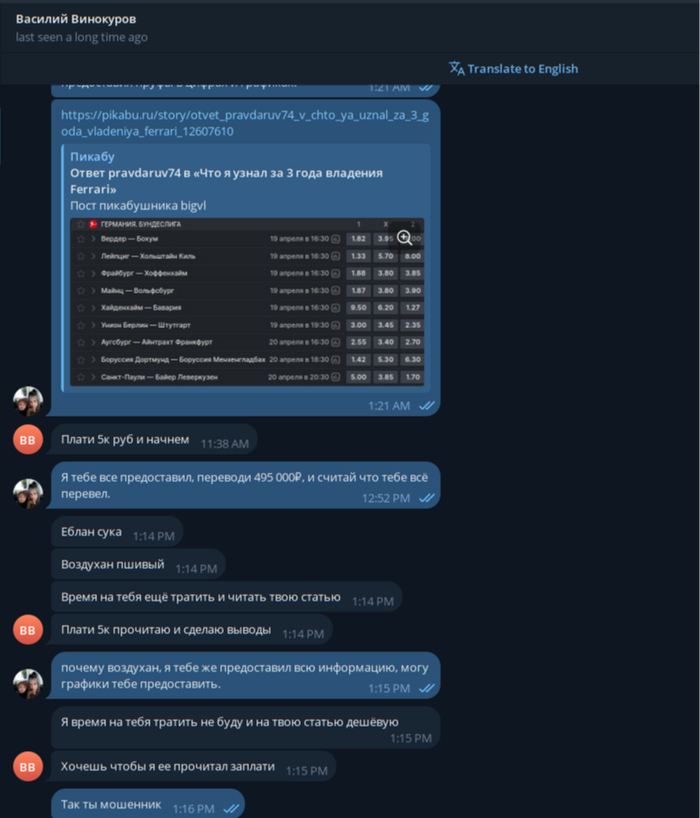Image resolution: width=700 pixels, height=818 pixels.
Task: Click the star icon next to Вердер — Бохум
Action: (81, 239)
